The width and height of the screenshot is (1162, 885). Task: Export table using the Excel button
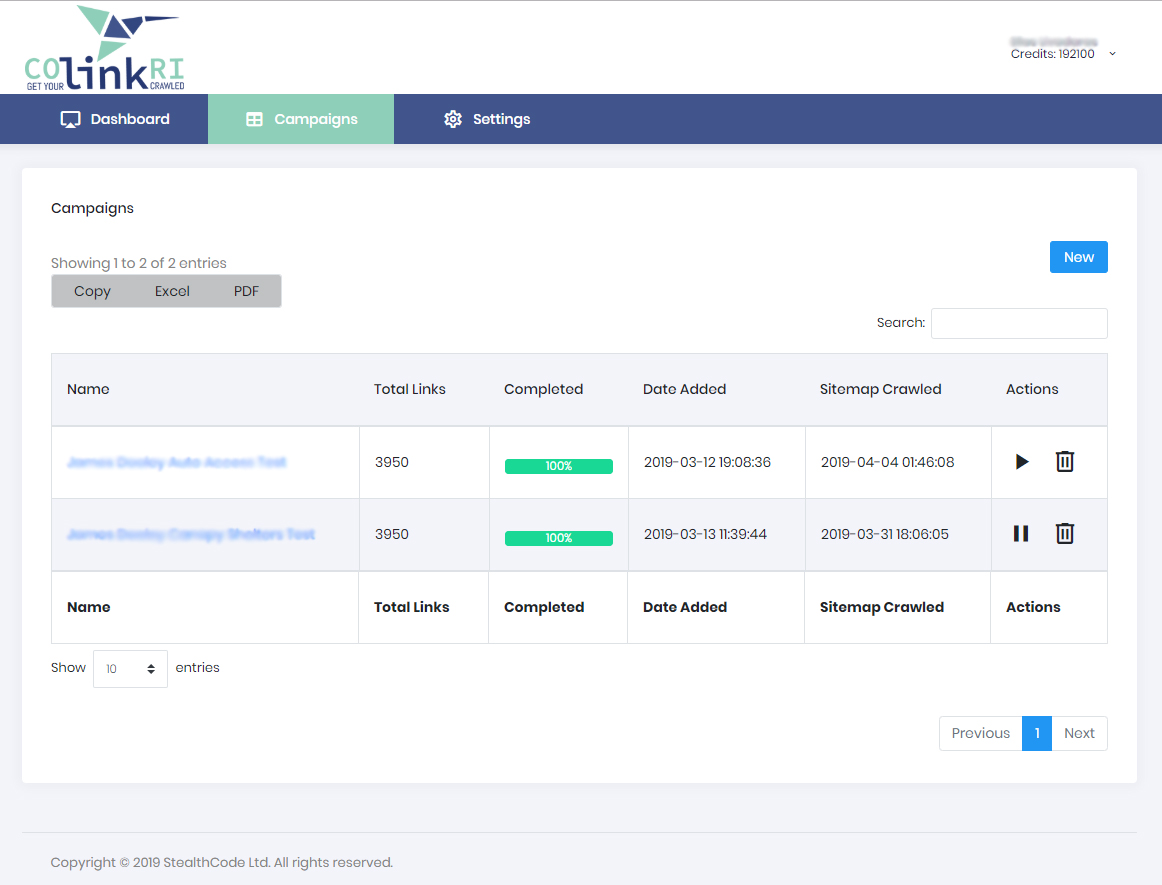tap(172, 291)
